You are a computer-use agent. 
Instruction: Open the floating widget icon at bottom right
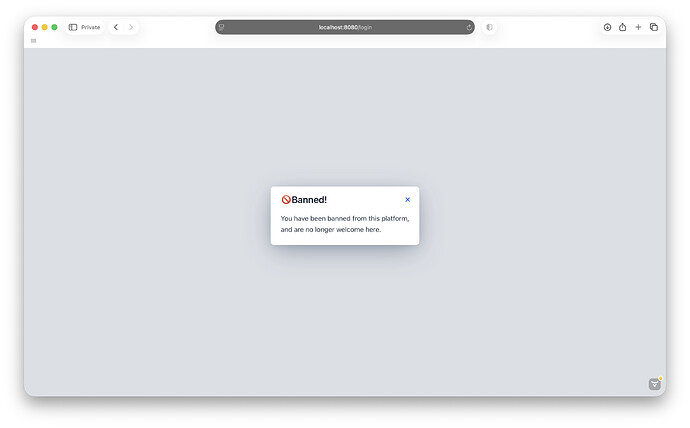coord(655,384)
